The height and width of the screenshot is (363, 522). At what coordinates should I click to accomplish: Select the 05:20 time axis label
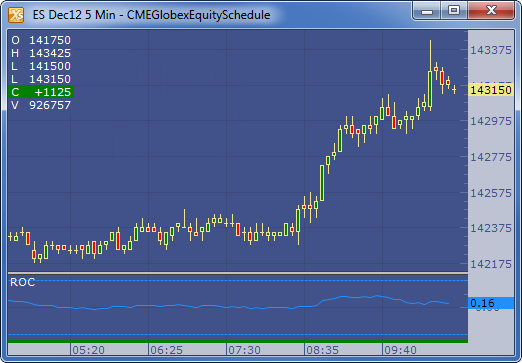88,350
